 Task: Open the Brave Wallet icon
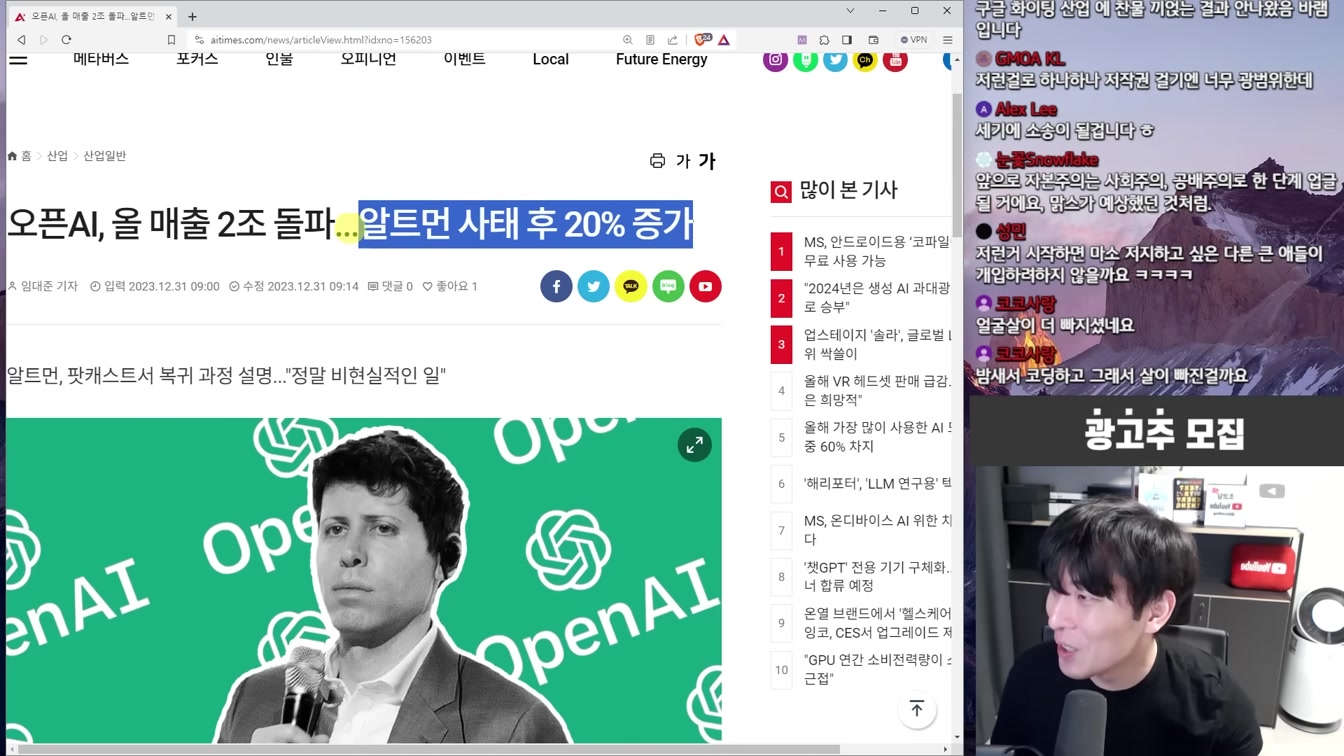pos(873,40)
